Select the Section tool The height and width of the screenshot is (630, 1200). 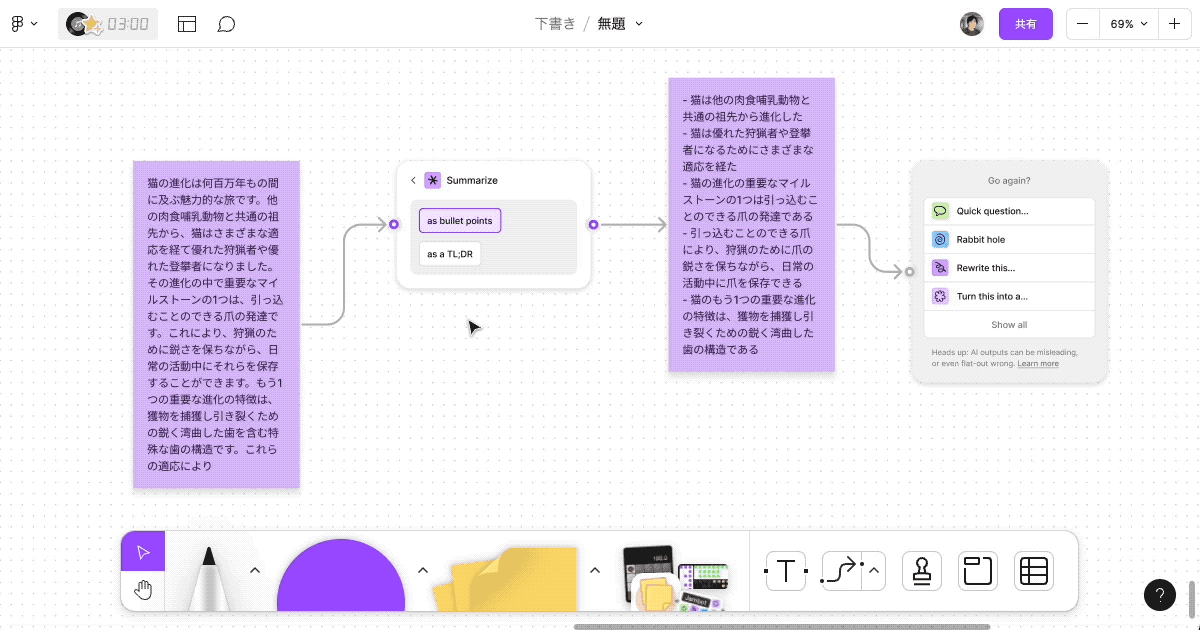(x=977, y=571)
